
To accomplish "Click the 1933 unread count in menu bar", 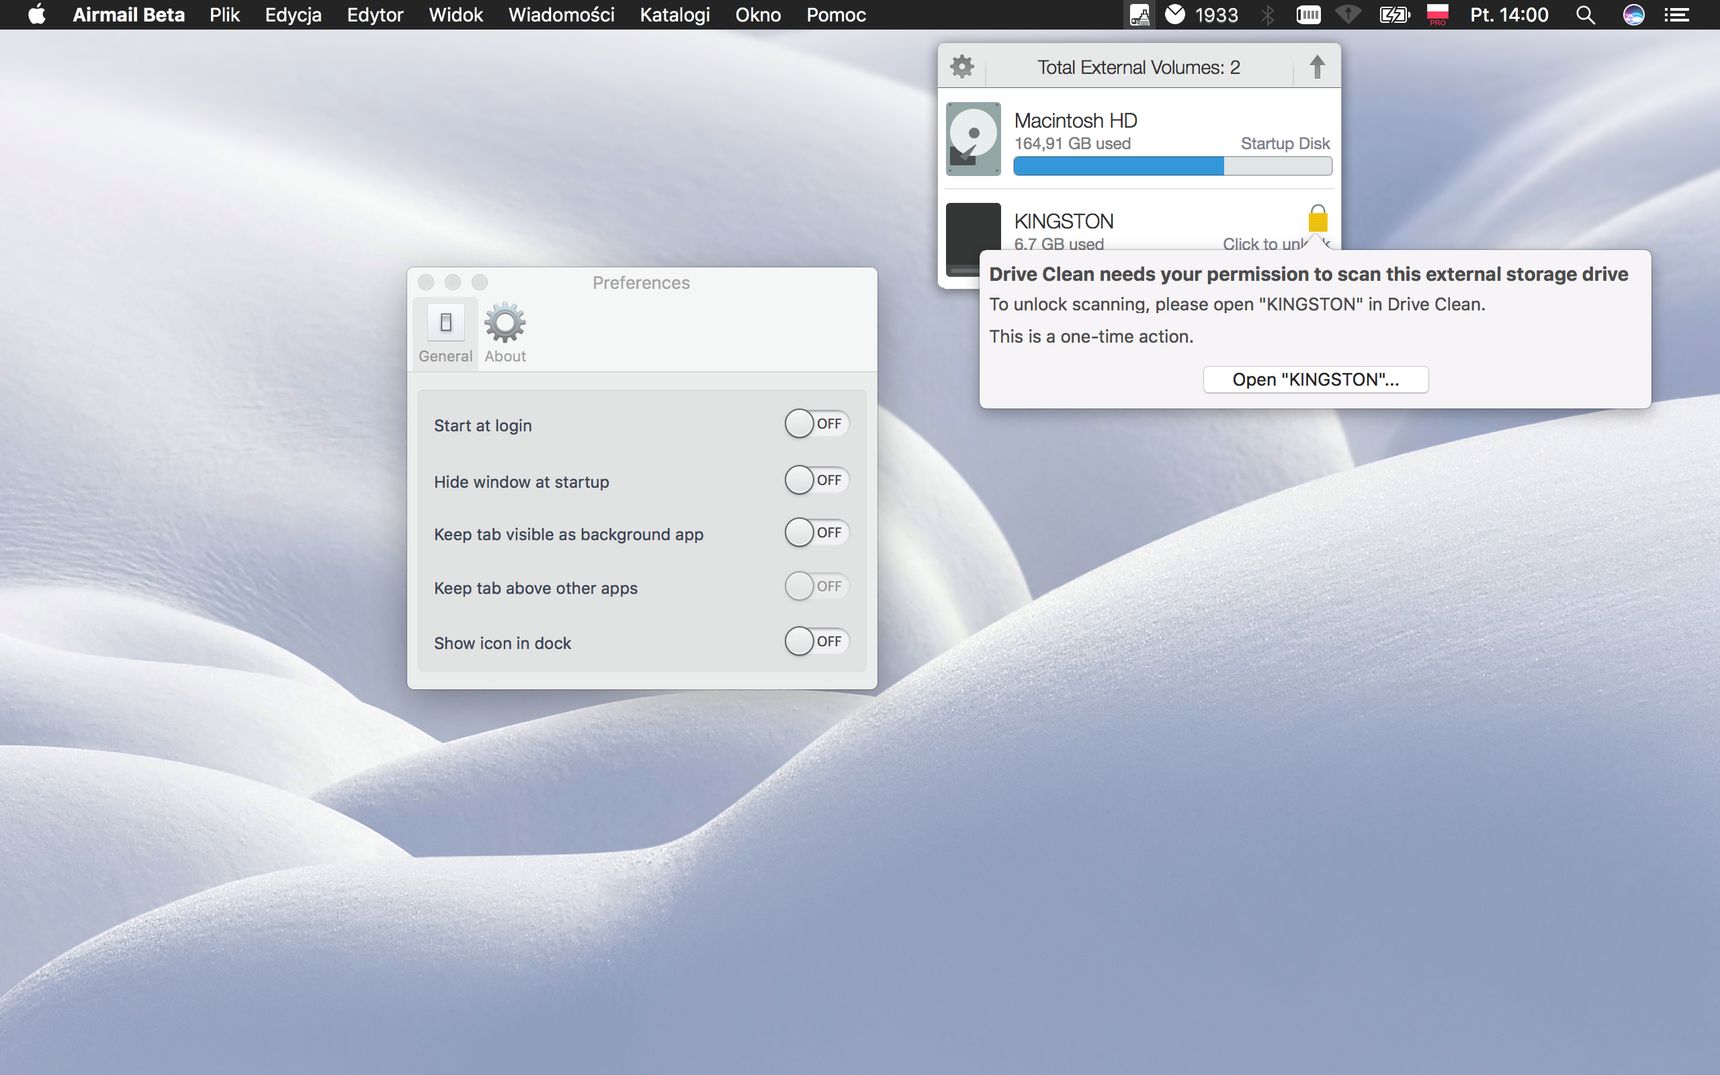I will [x=1217, y=15].
